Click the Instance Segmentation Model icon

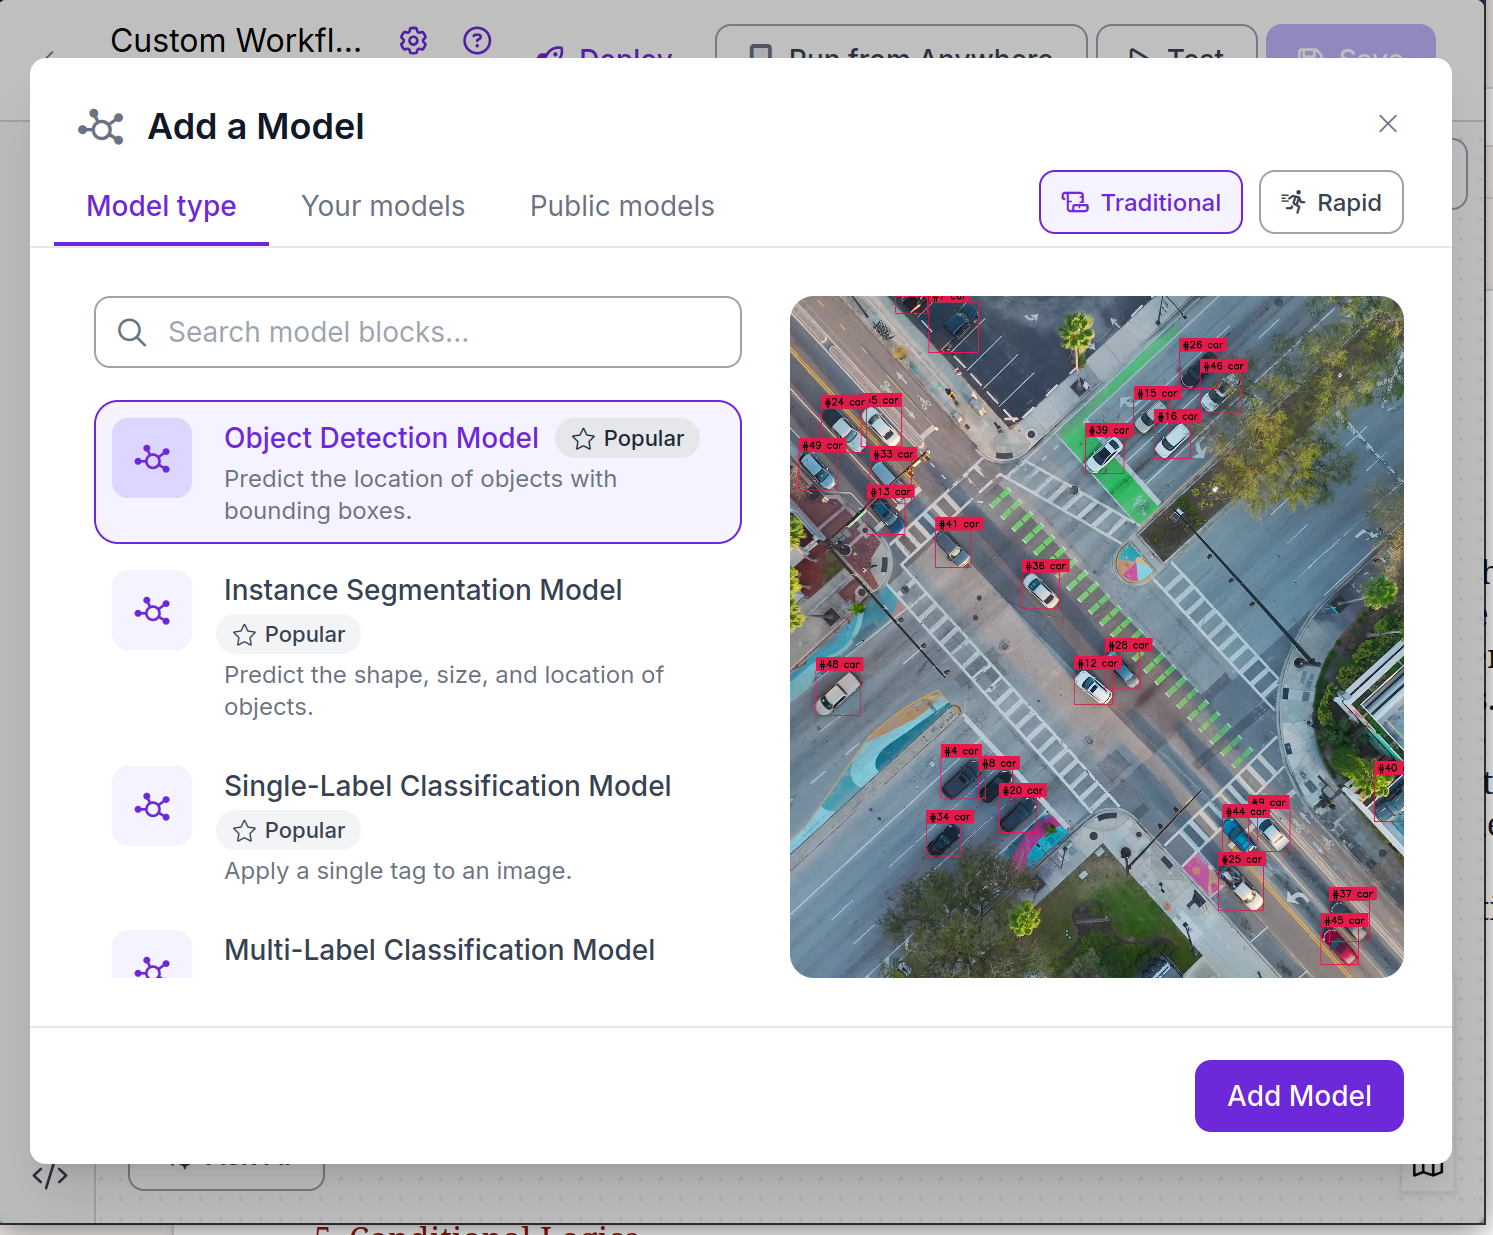[x=152, y=610]
